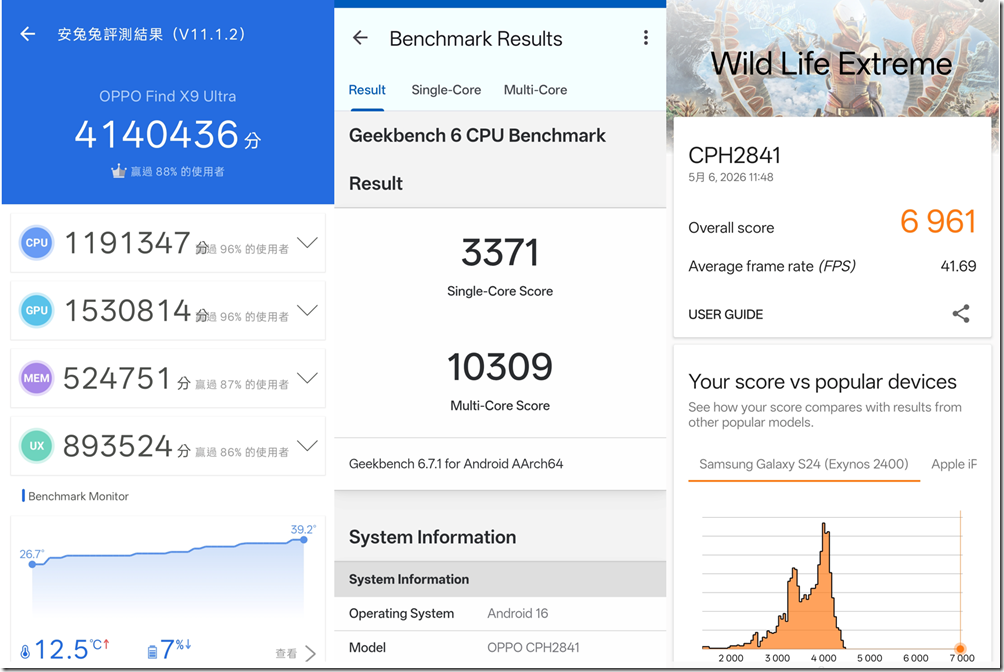Tap the thermometer icon beside 12.5°C
Viewport: 1004px width, 672px height.
25,652
